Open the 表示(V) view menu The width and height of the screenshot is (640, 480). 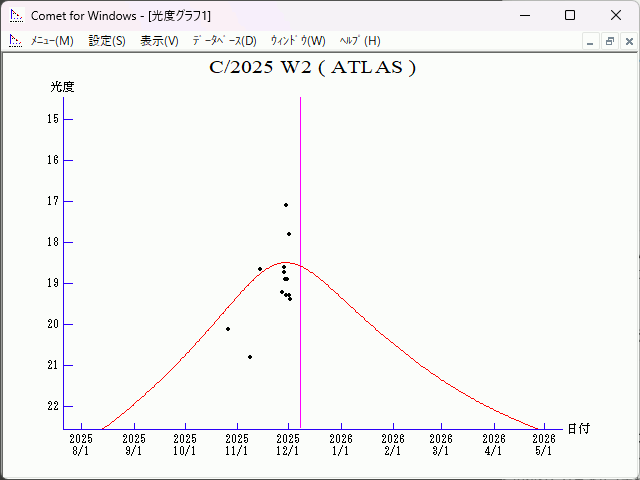(159, 41)
